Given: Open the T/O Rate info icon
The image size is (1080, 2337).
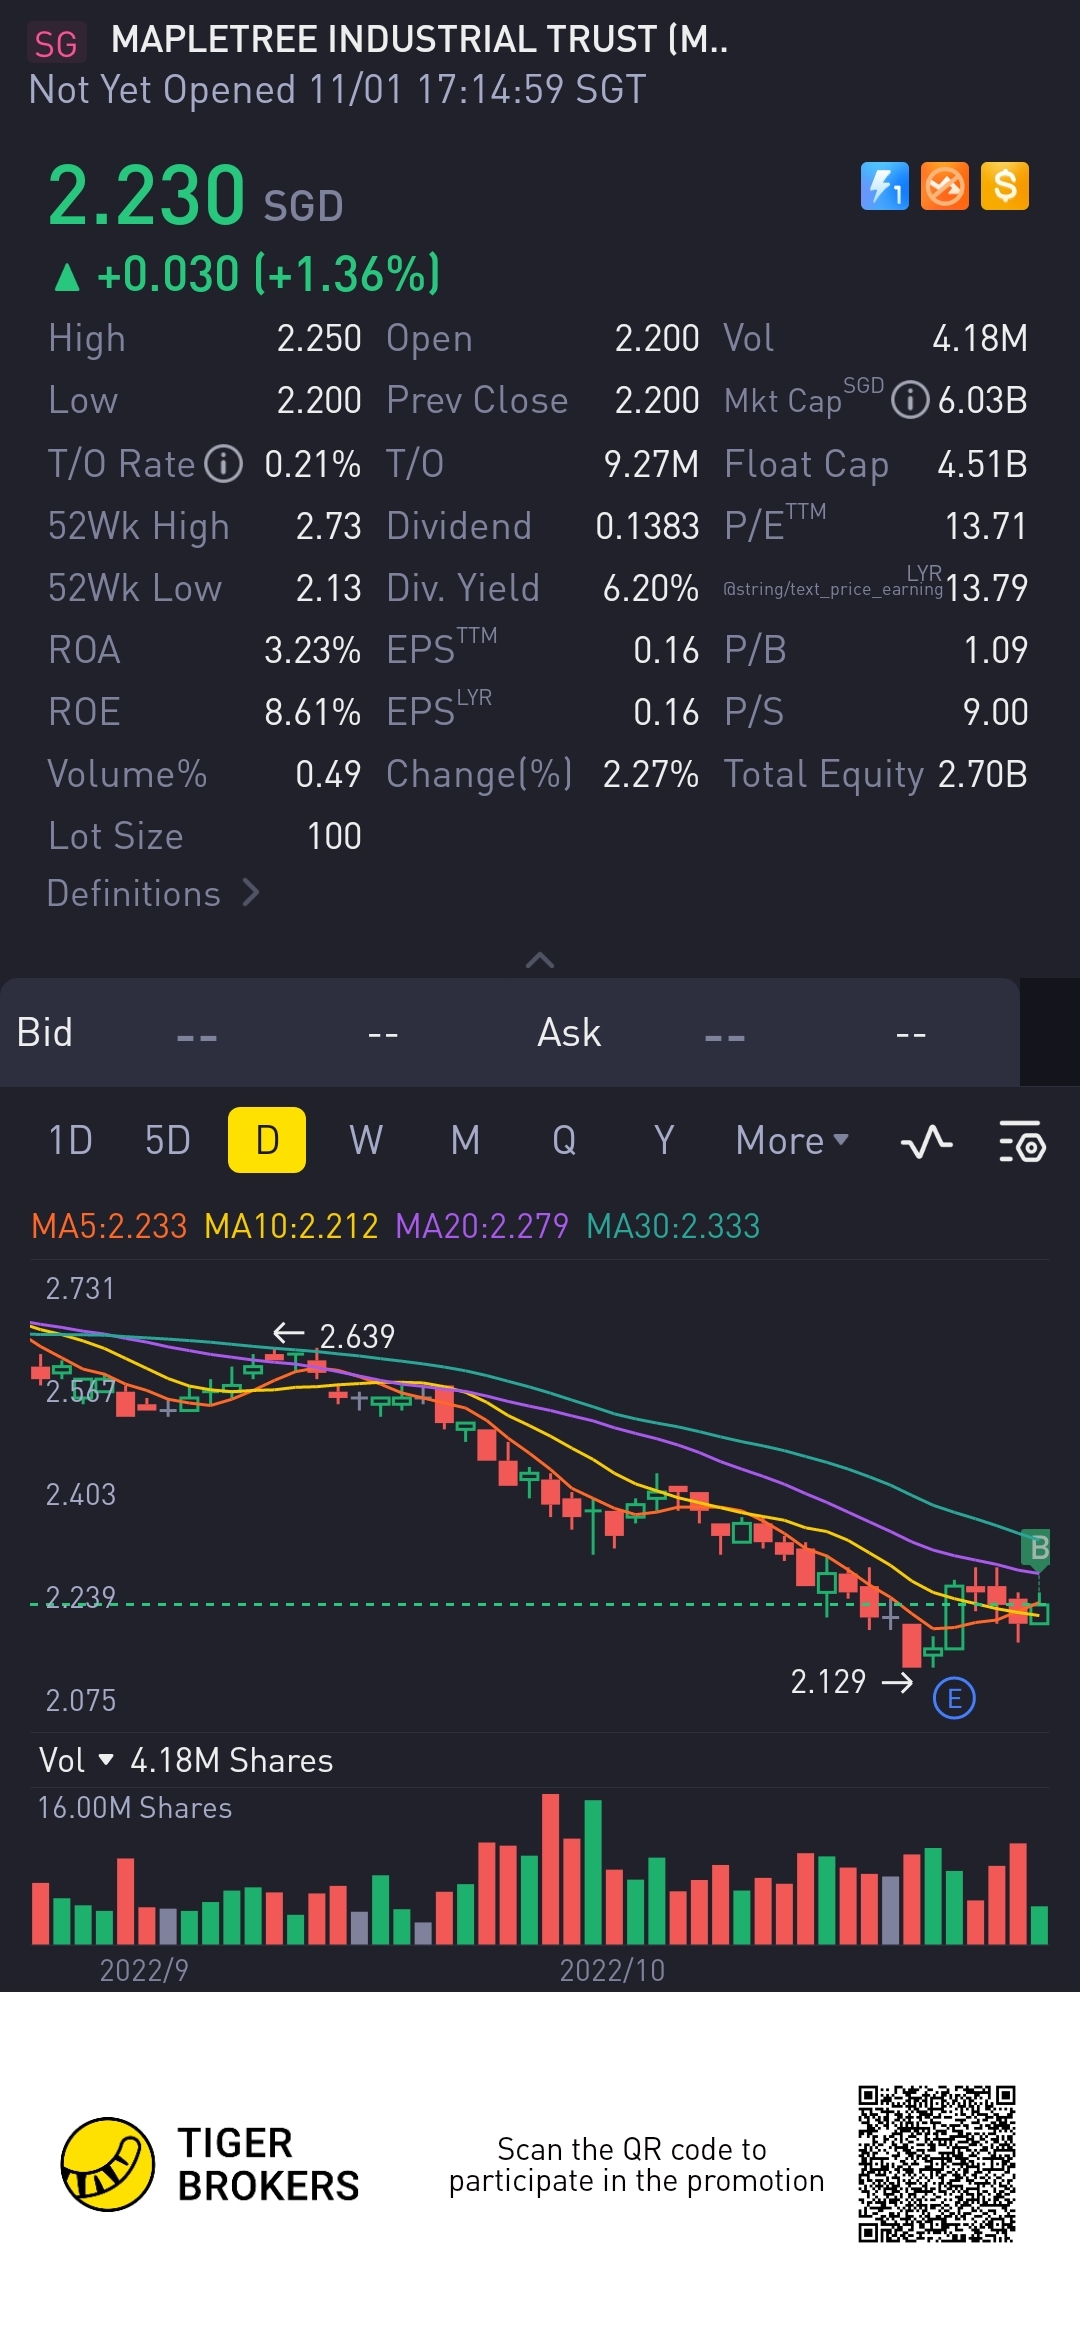Looking at the screenshot, I should tap(224, 464).
